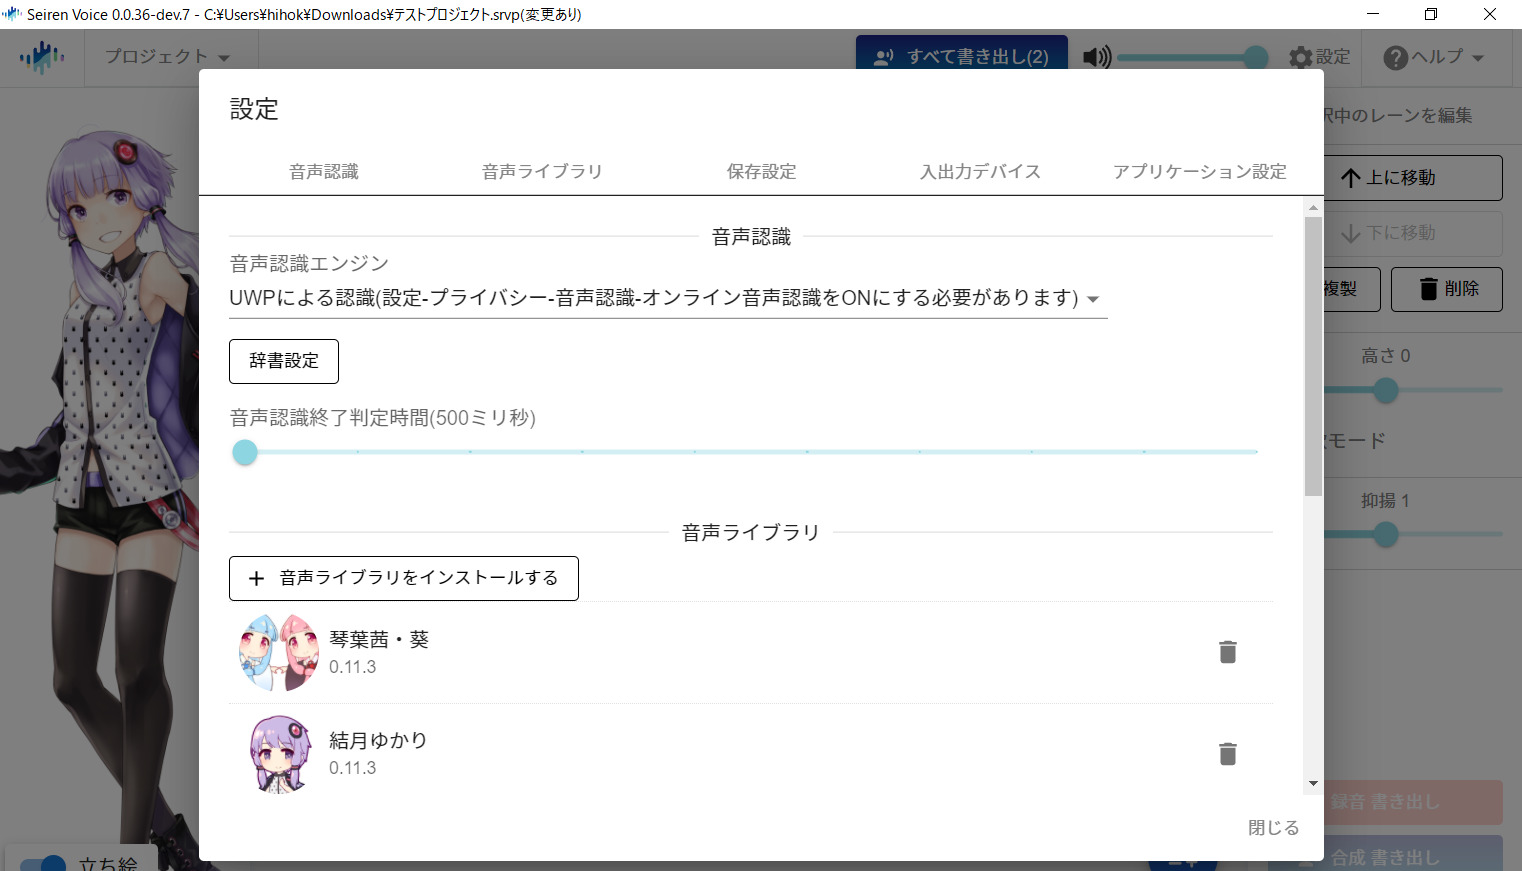This screenshot has width=1522, height=871.
Task: Click the 辞書設定 button
Action: (x=284, y=361)
